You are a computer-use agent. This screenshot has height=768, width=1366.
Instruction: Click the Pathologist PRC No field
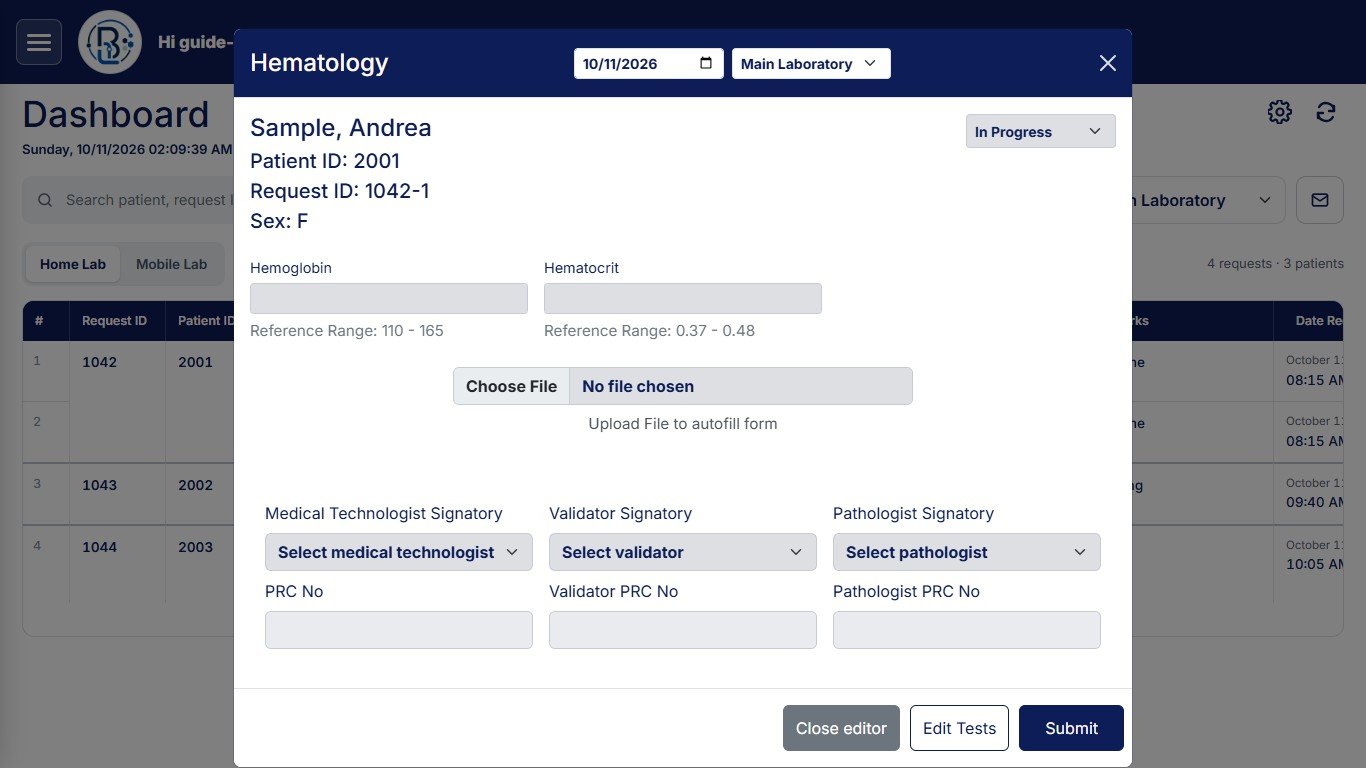(967, 630)
